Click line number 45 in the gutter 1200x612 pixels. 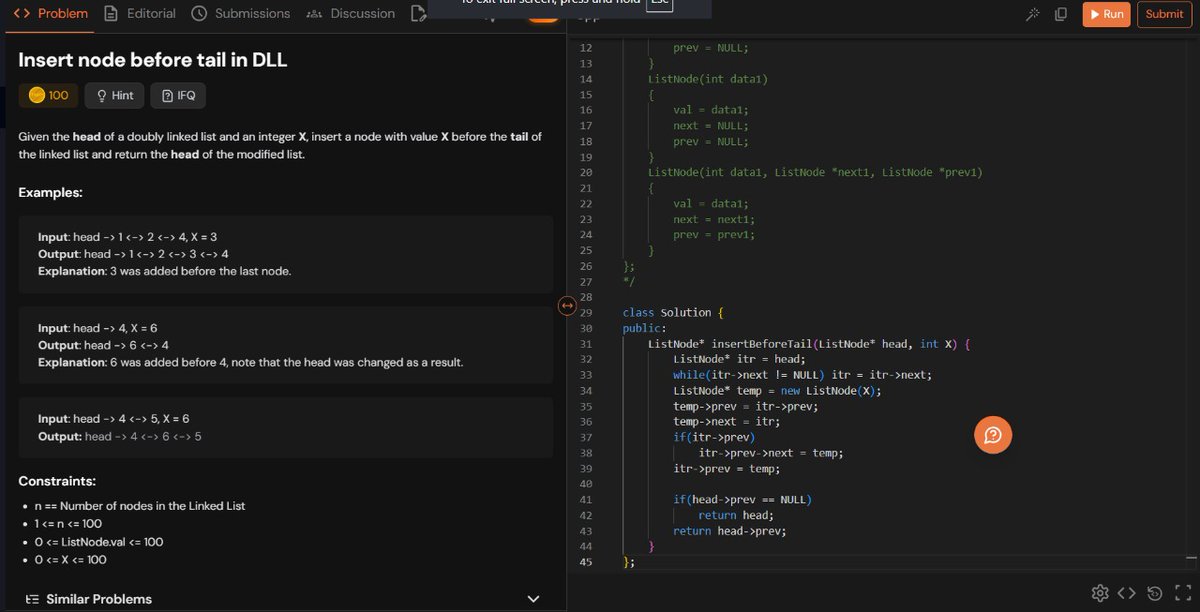click(585, 562)
